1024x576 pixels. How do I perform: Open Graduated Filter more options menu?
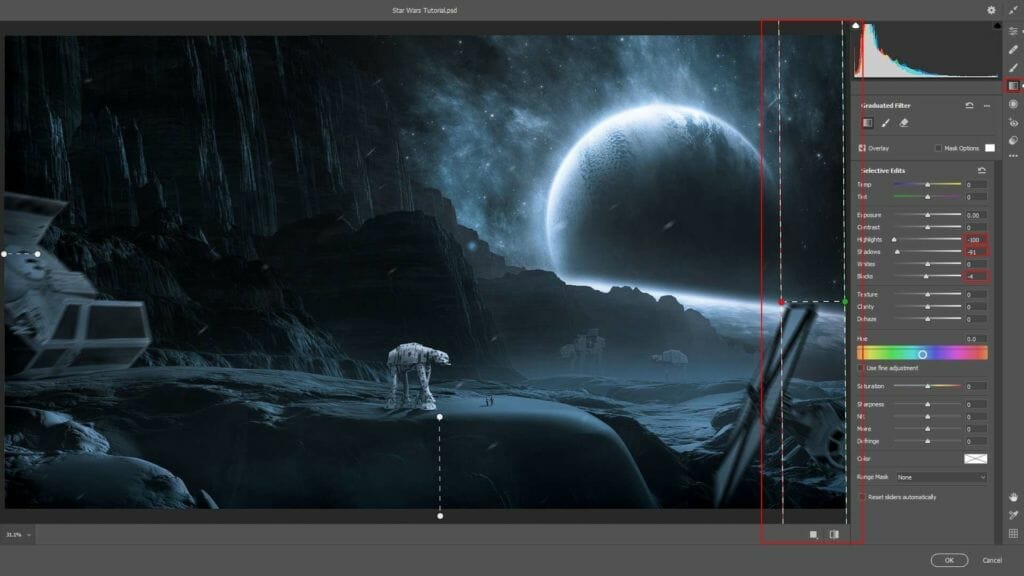tap(987, 105)
